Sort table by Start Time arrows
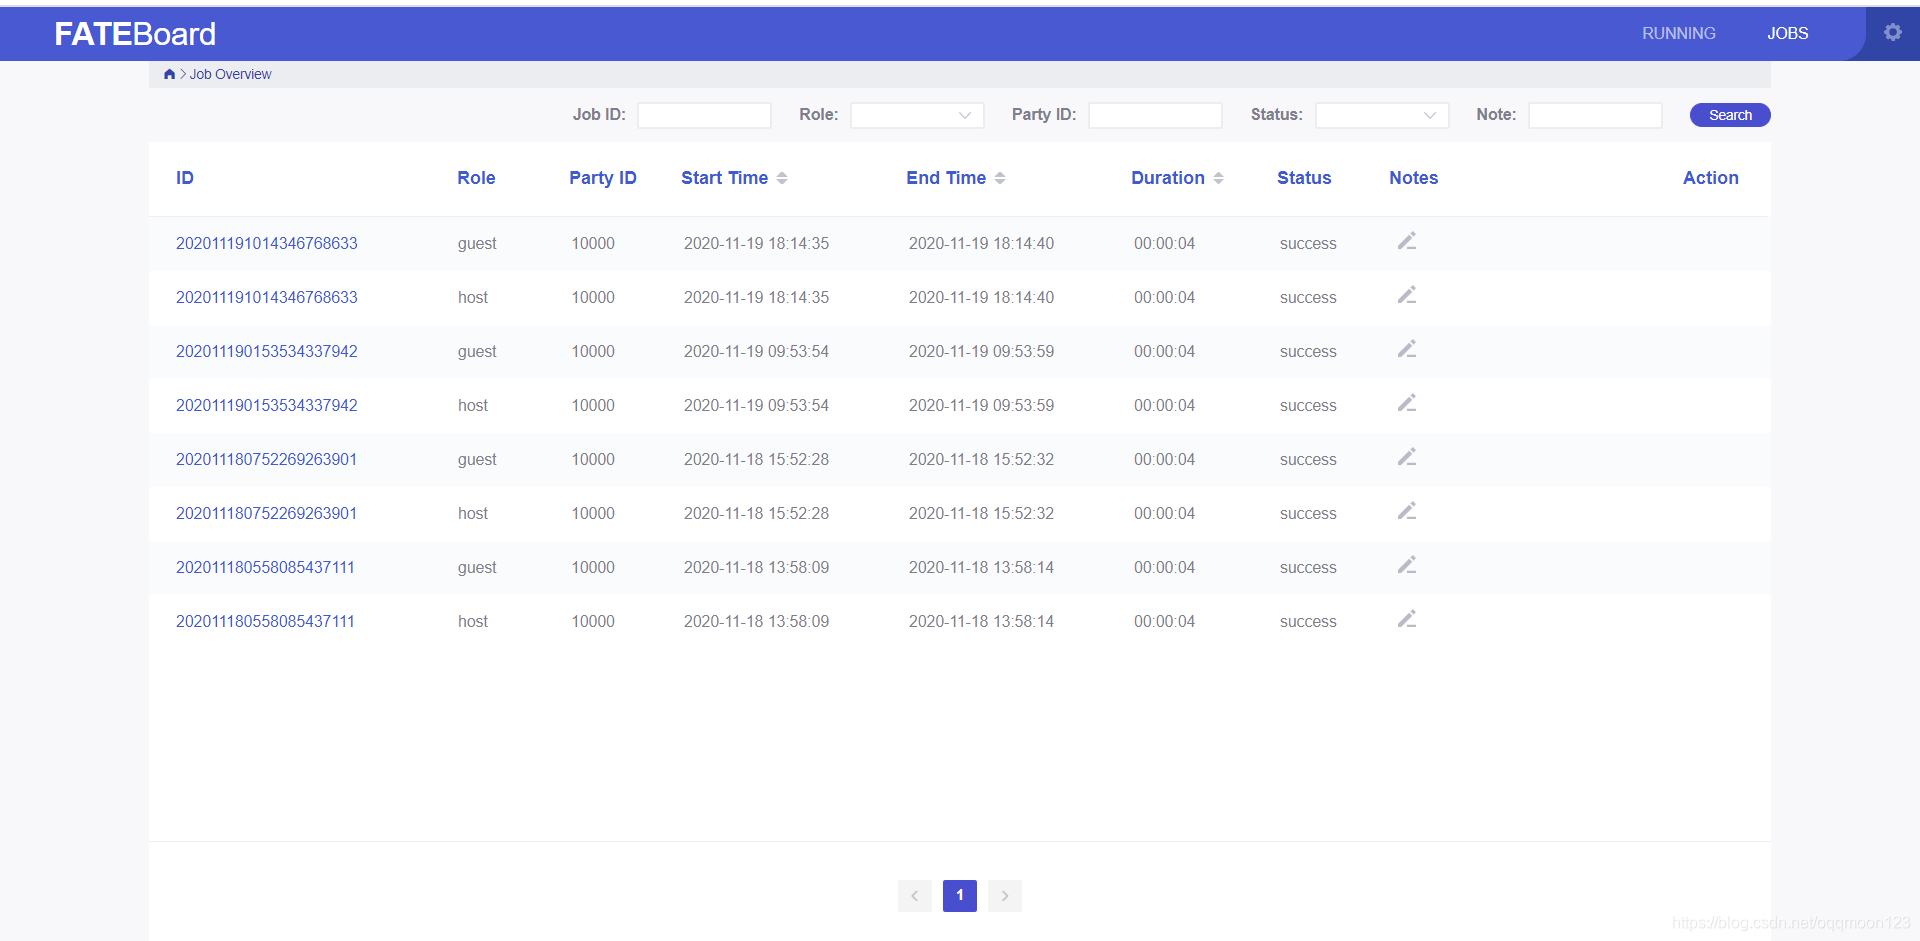Image resolution: width=1920 pixels, height=941 pixels. [782, 178]
